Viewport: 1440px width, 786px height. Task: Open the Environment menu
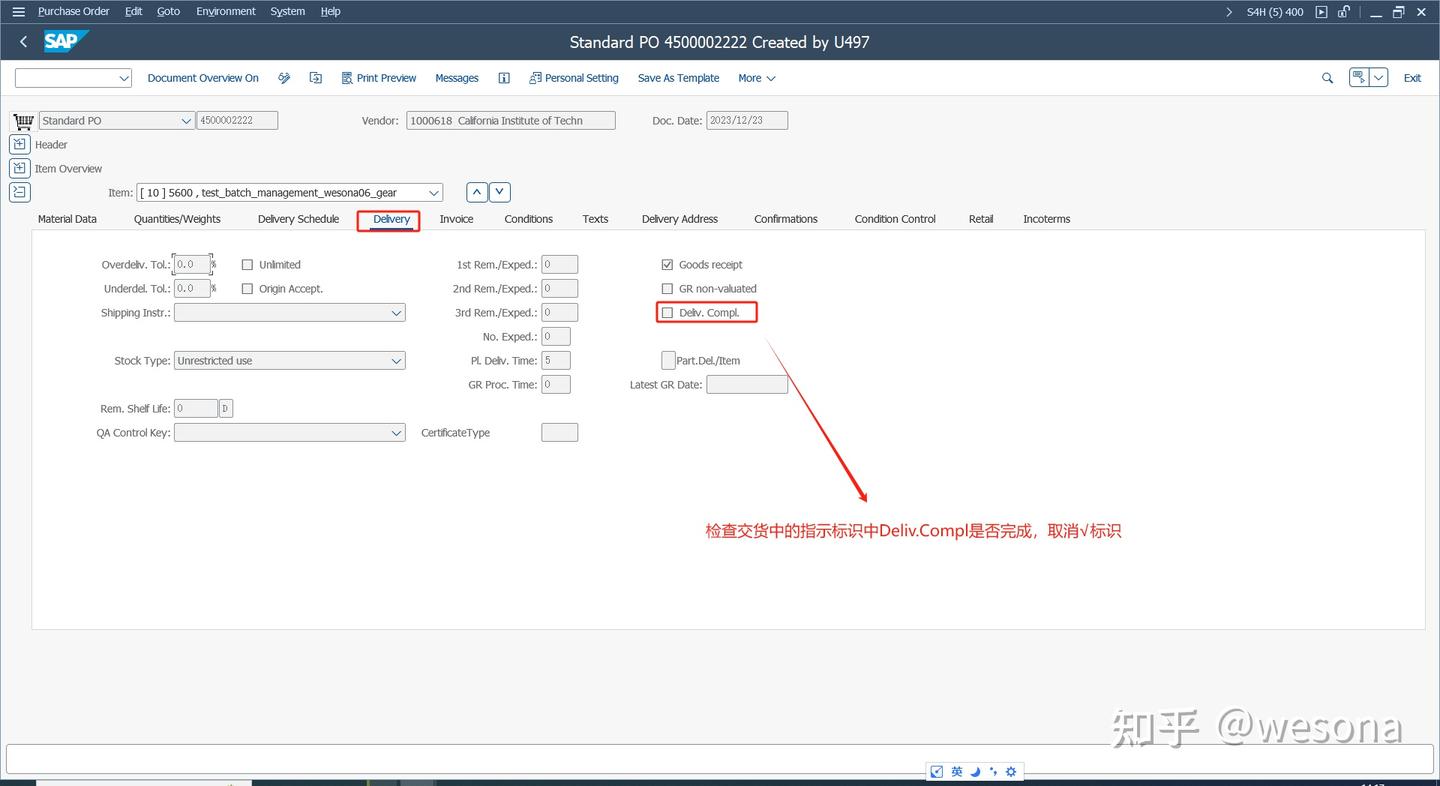[x=226, y=12]
